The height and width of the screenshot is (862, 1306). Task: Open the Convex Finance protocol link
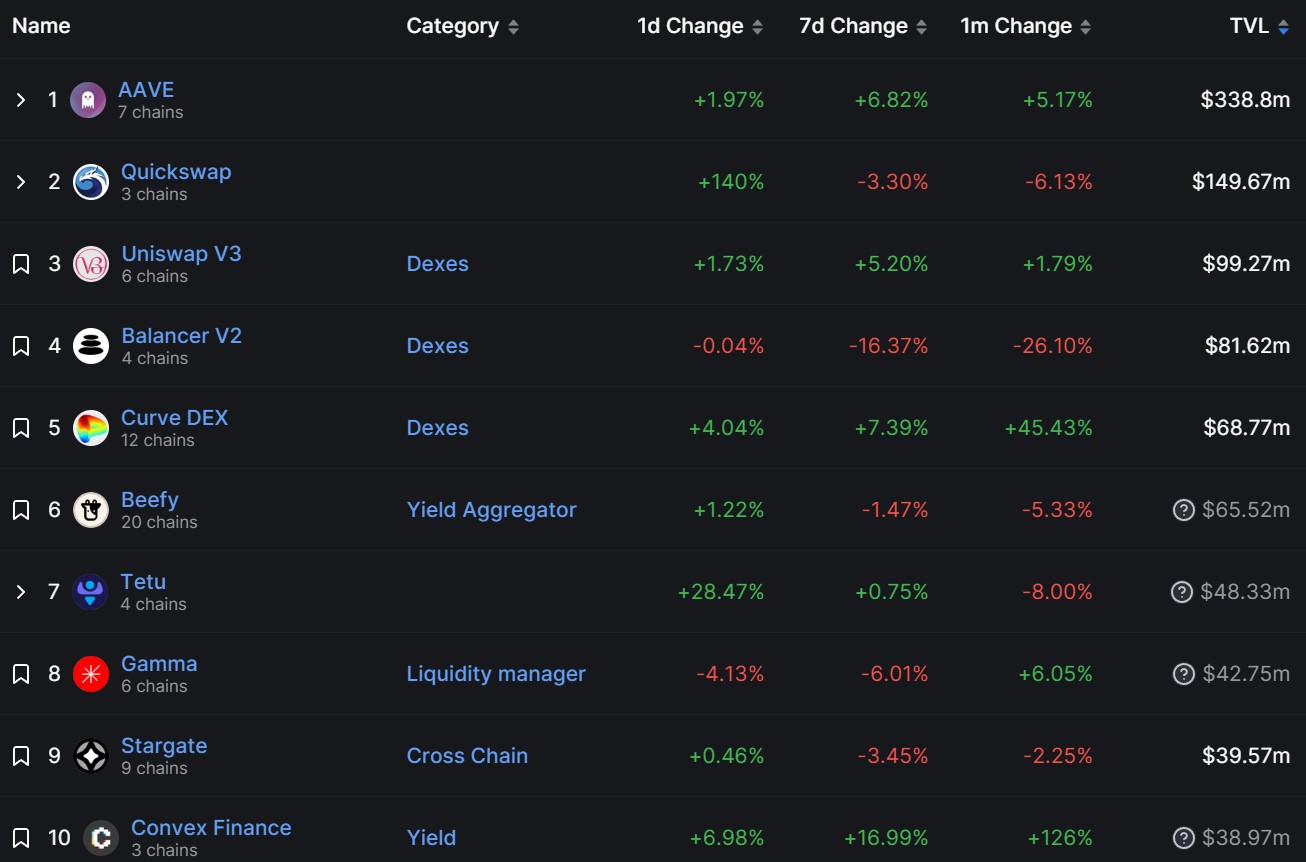coord(211,827)
